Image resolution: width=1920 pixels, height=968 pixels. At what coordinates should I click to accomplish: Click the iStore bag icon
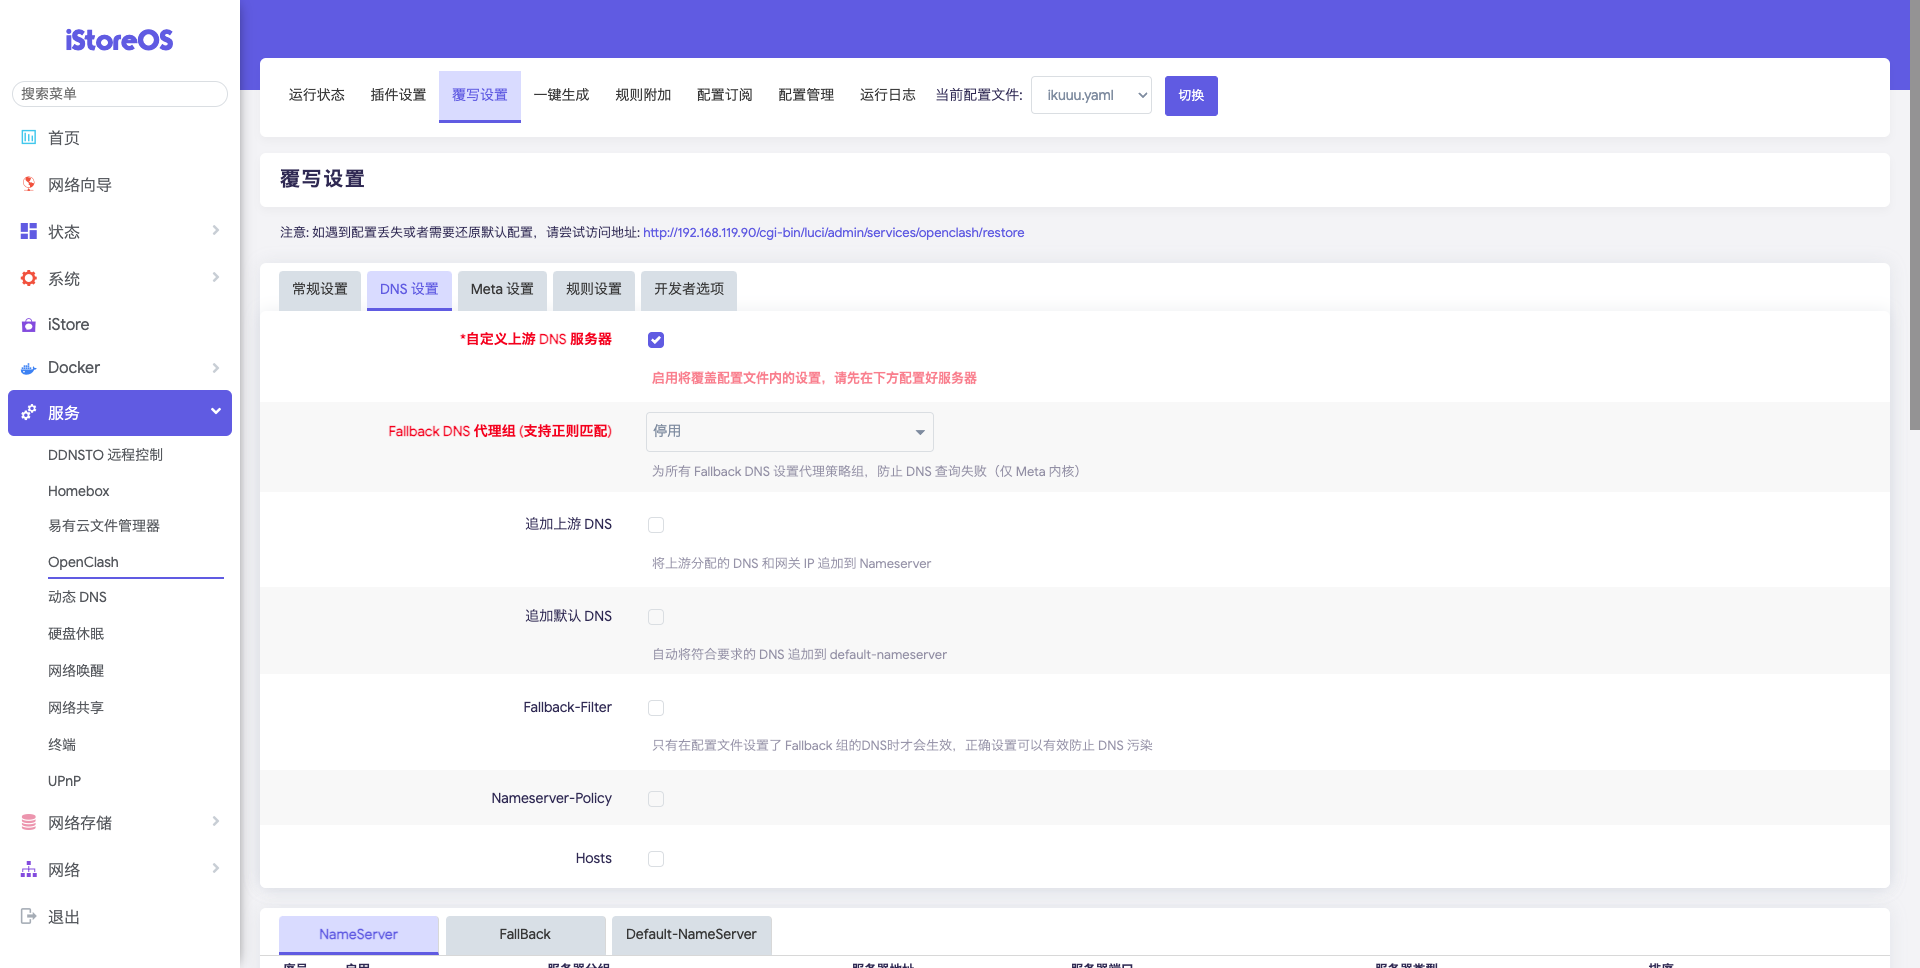[29, 325]
